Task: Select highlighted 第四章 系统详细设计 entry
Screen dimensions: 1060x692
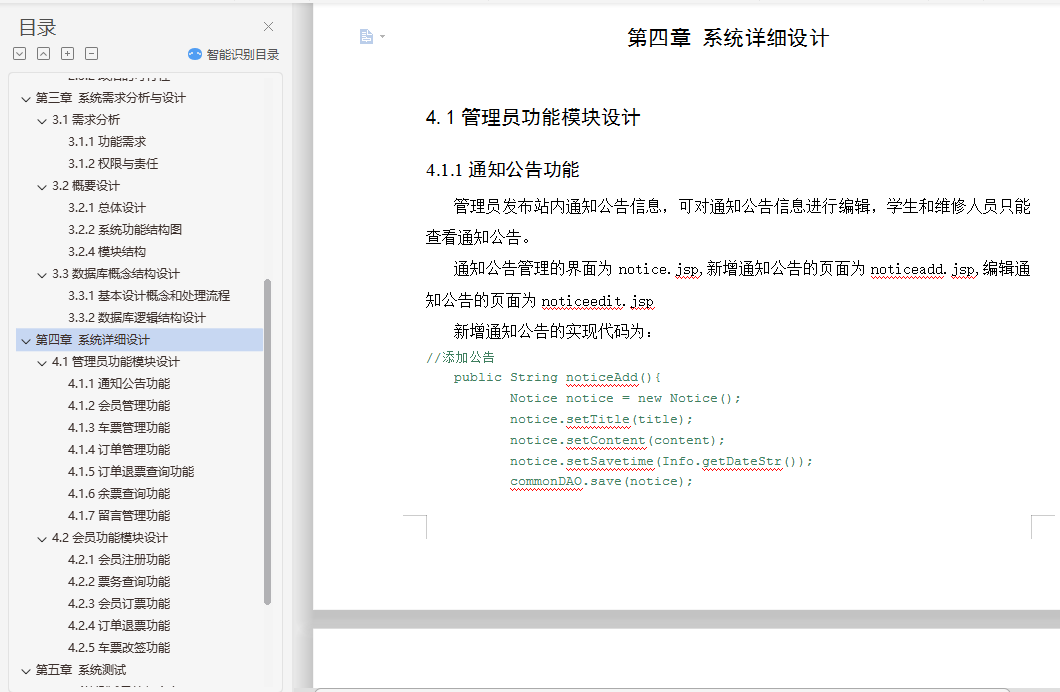Action: click(x=139, y=339)
